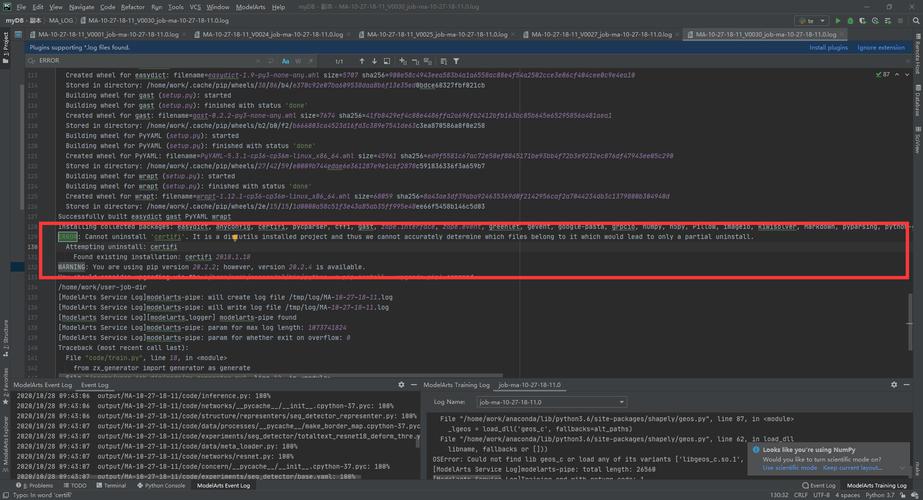Toggle Match Case in search bar
Image resolution: width=923 pixels, height=500 pixels.
pos(285,61)
